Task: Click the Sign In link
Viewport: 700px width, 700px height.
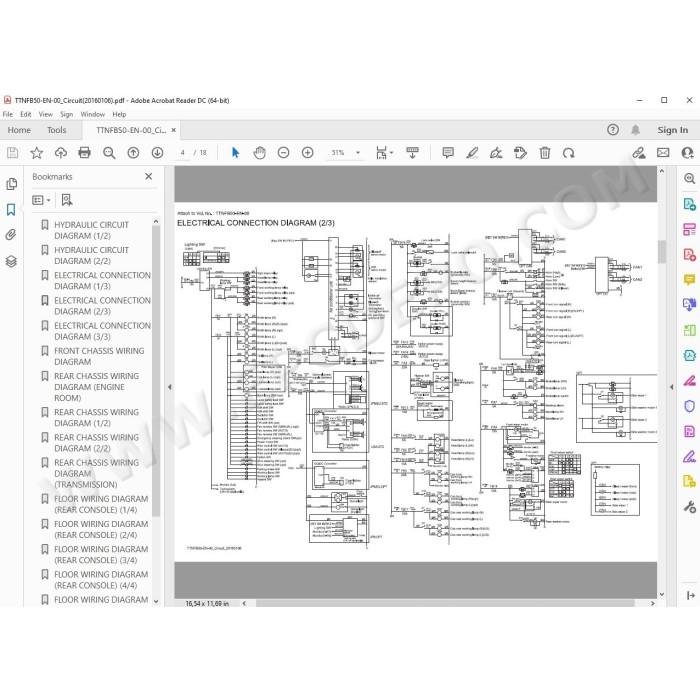Action: coord(672,130)
